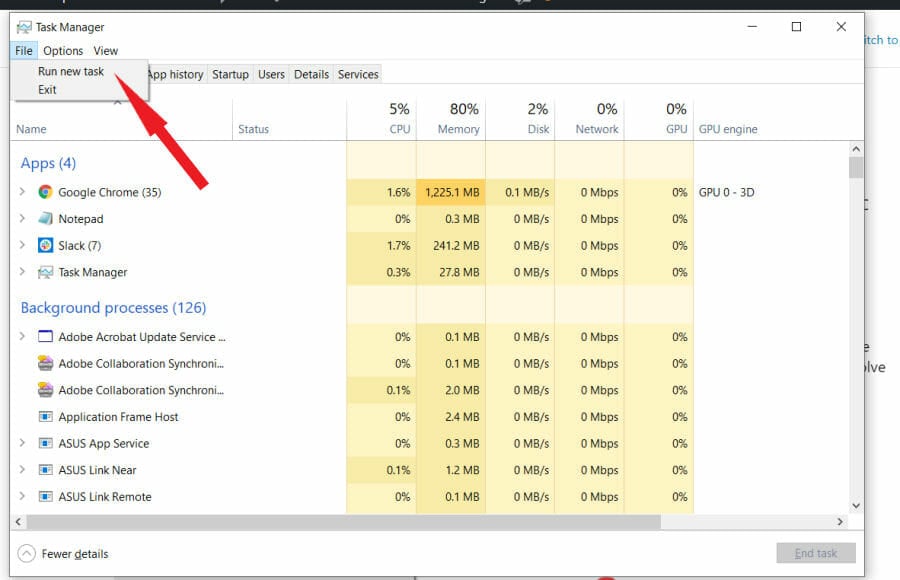This screenshot has width=900, height=580.
Task: Click Task Manager's 27.8 MB memory value
Action: point(459,272)
